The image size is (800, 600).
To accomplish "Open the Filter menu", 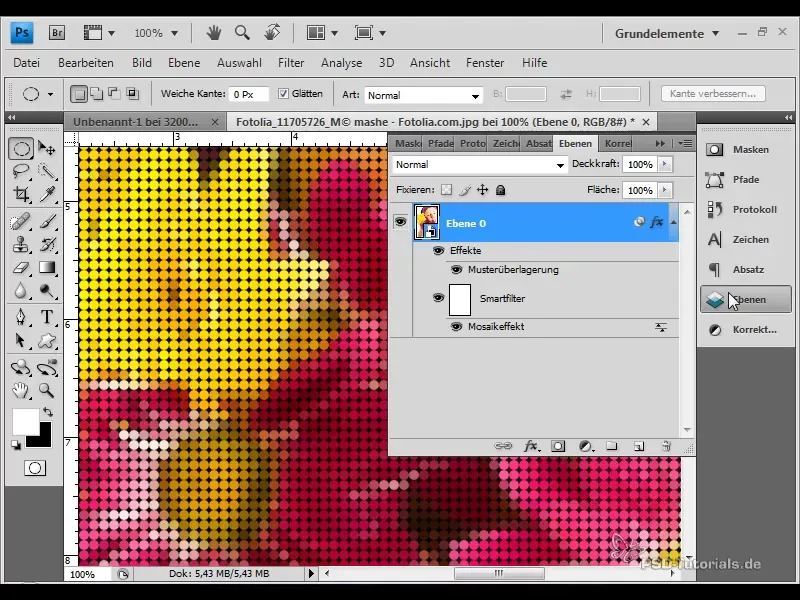I will pyautogui.click(x=291, y=63).
